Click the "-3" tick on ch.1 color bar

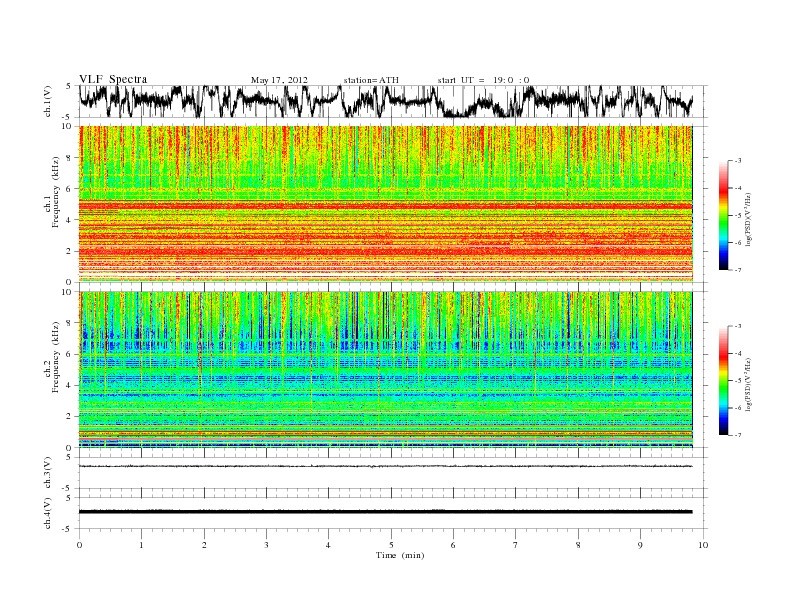pos(738,161)
